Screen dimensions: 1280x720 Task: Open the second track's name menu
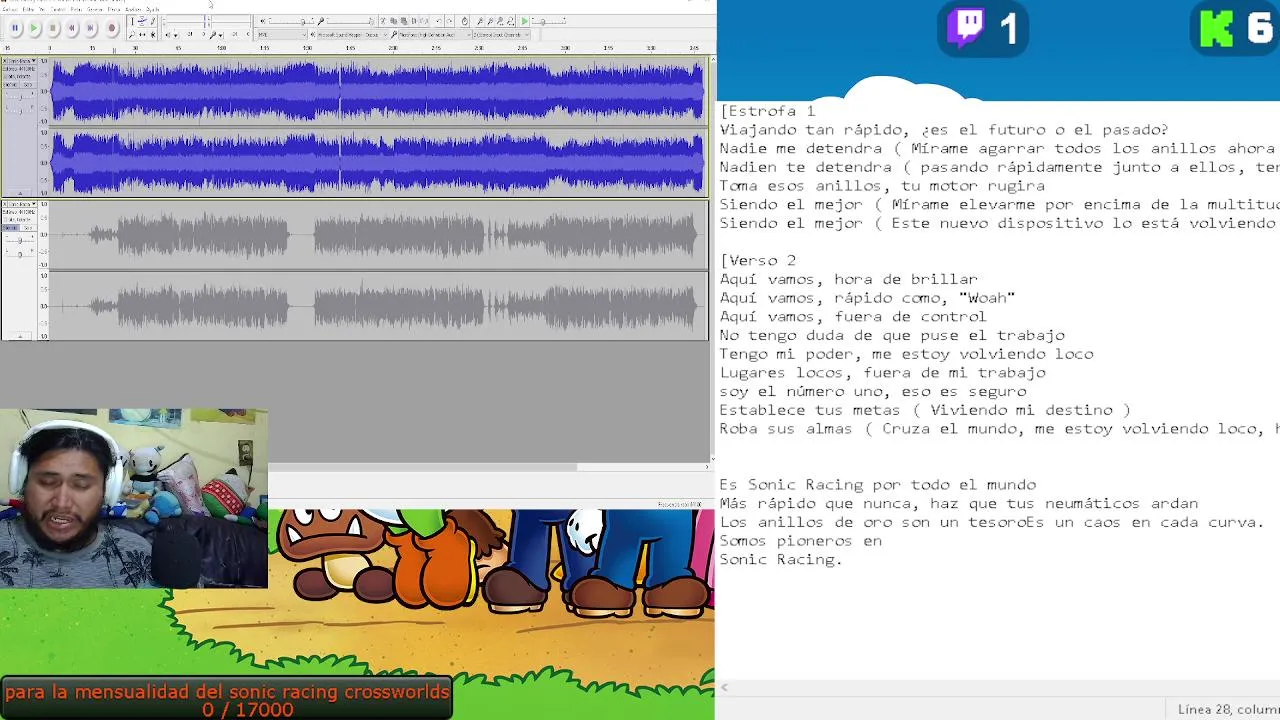(22, 204)
